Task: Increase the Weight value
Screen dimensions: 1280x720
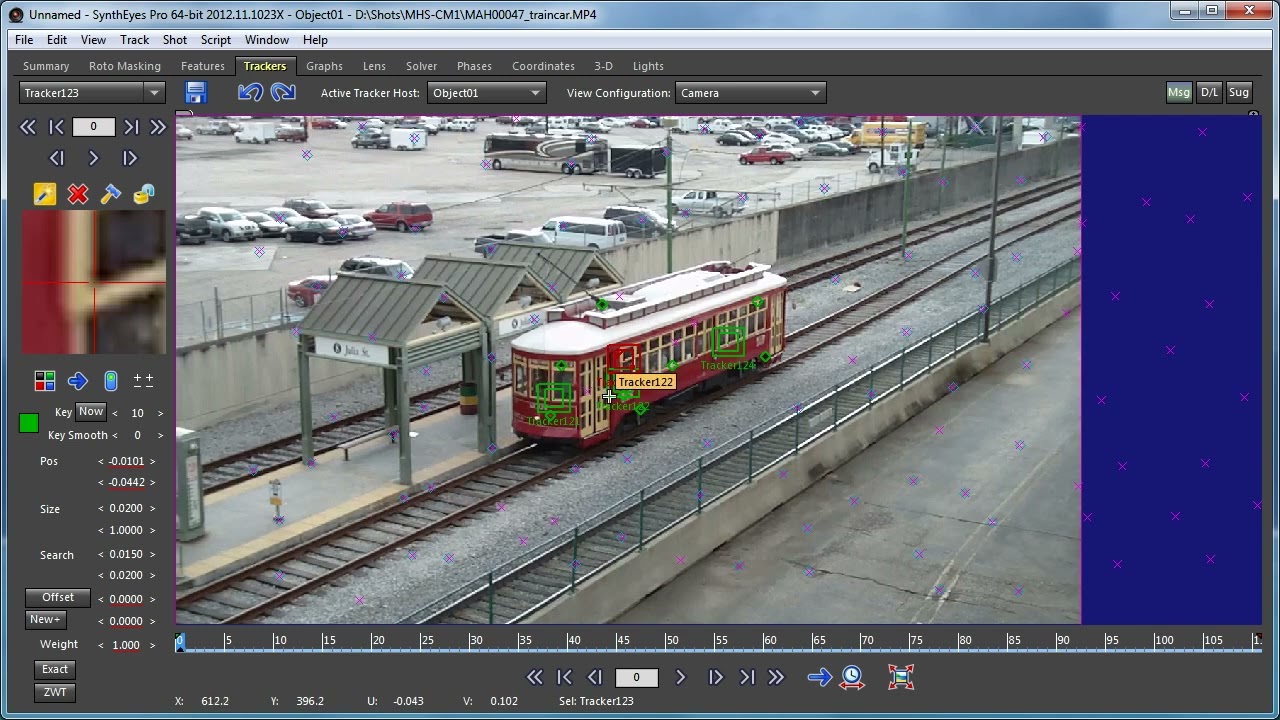Action: tap(153, 645)
